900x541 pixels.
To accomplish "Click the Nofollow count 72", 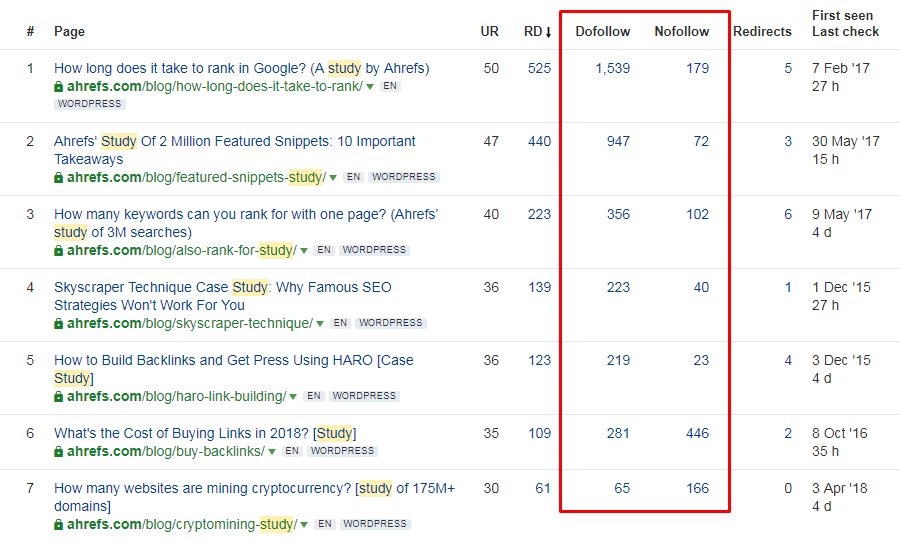I will pyautogui.click(x=701, y=141).
